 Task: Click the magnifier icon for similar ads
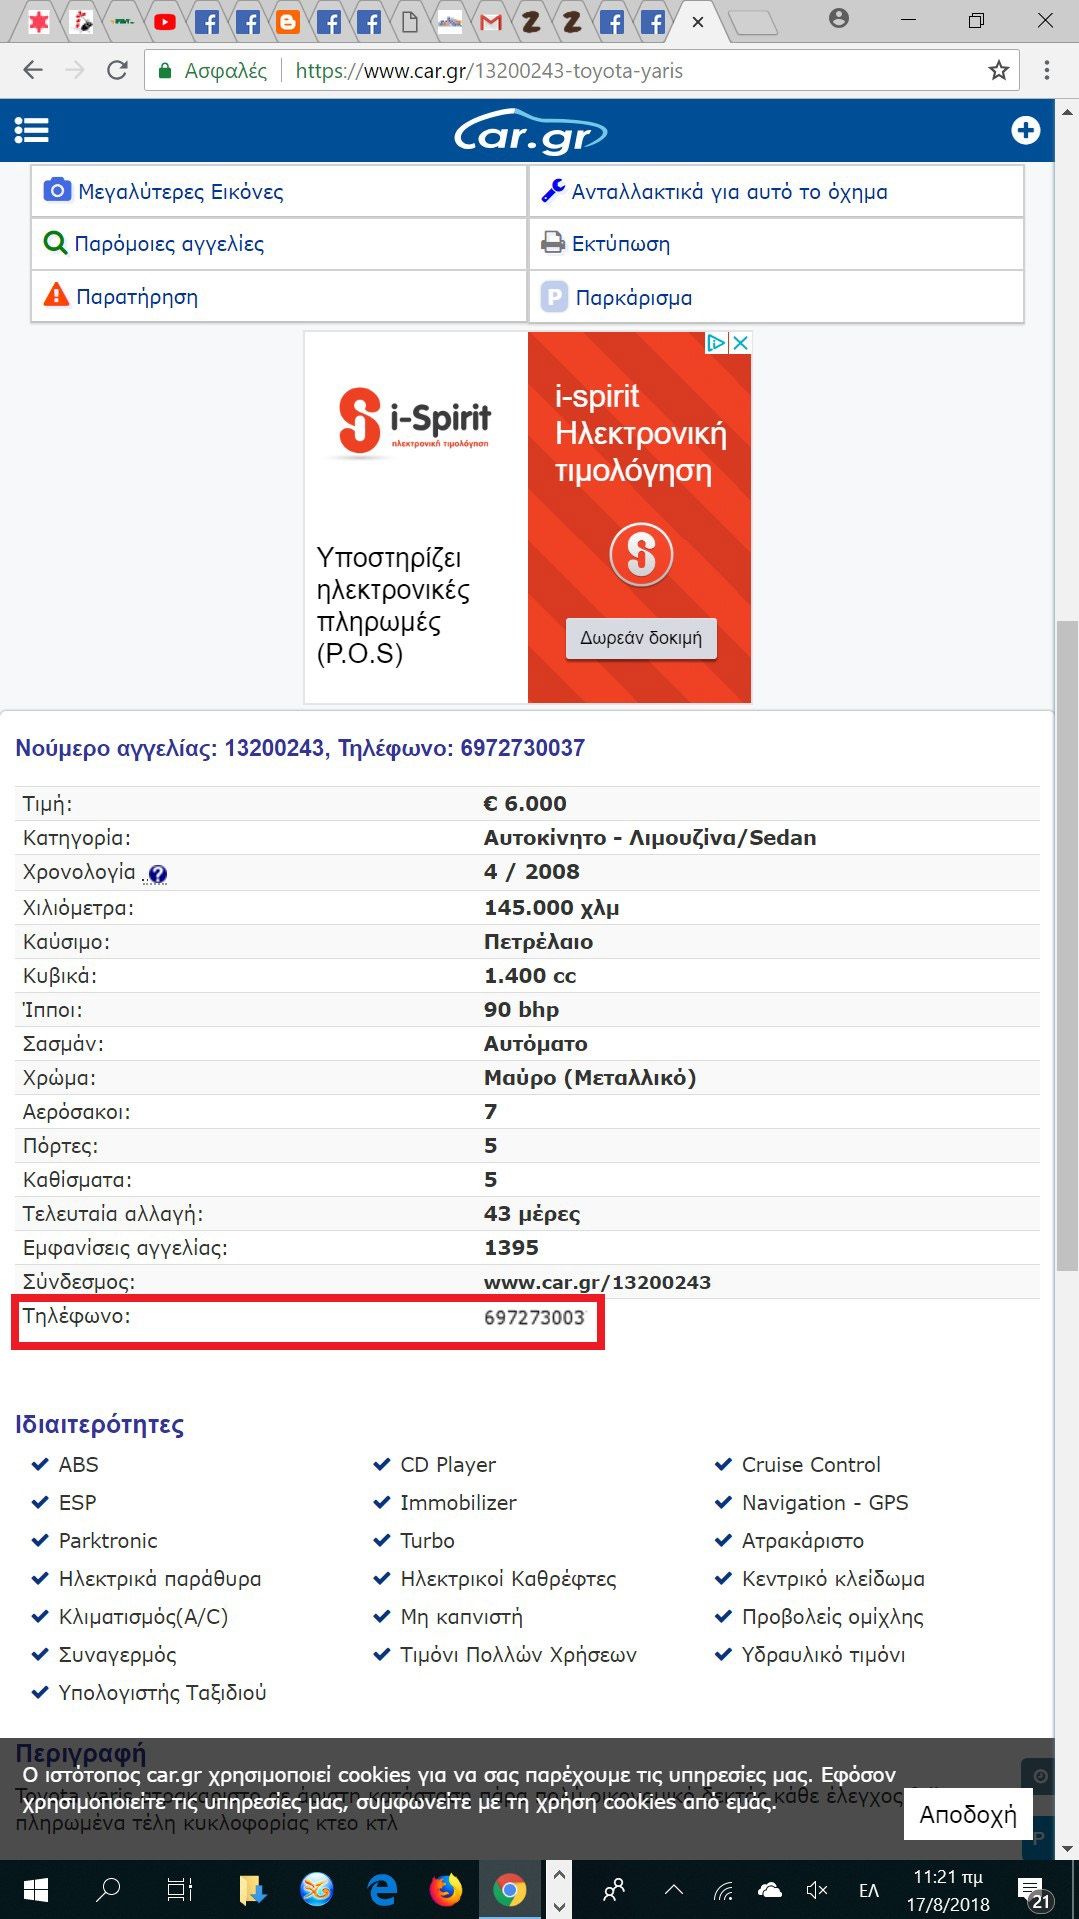tap(55, 243)
